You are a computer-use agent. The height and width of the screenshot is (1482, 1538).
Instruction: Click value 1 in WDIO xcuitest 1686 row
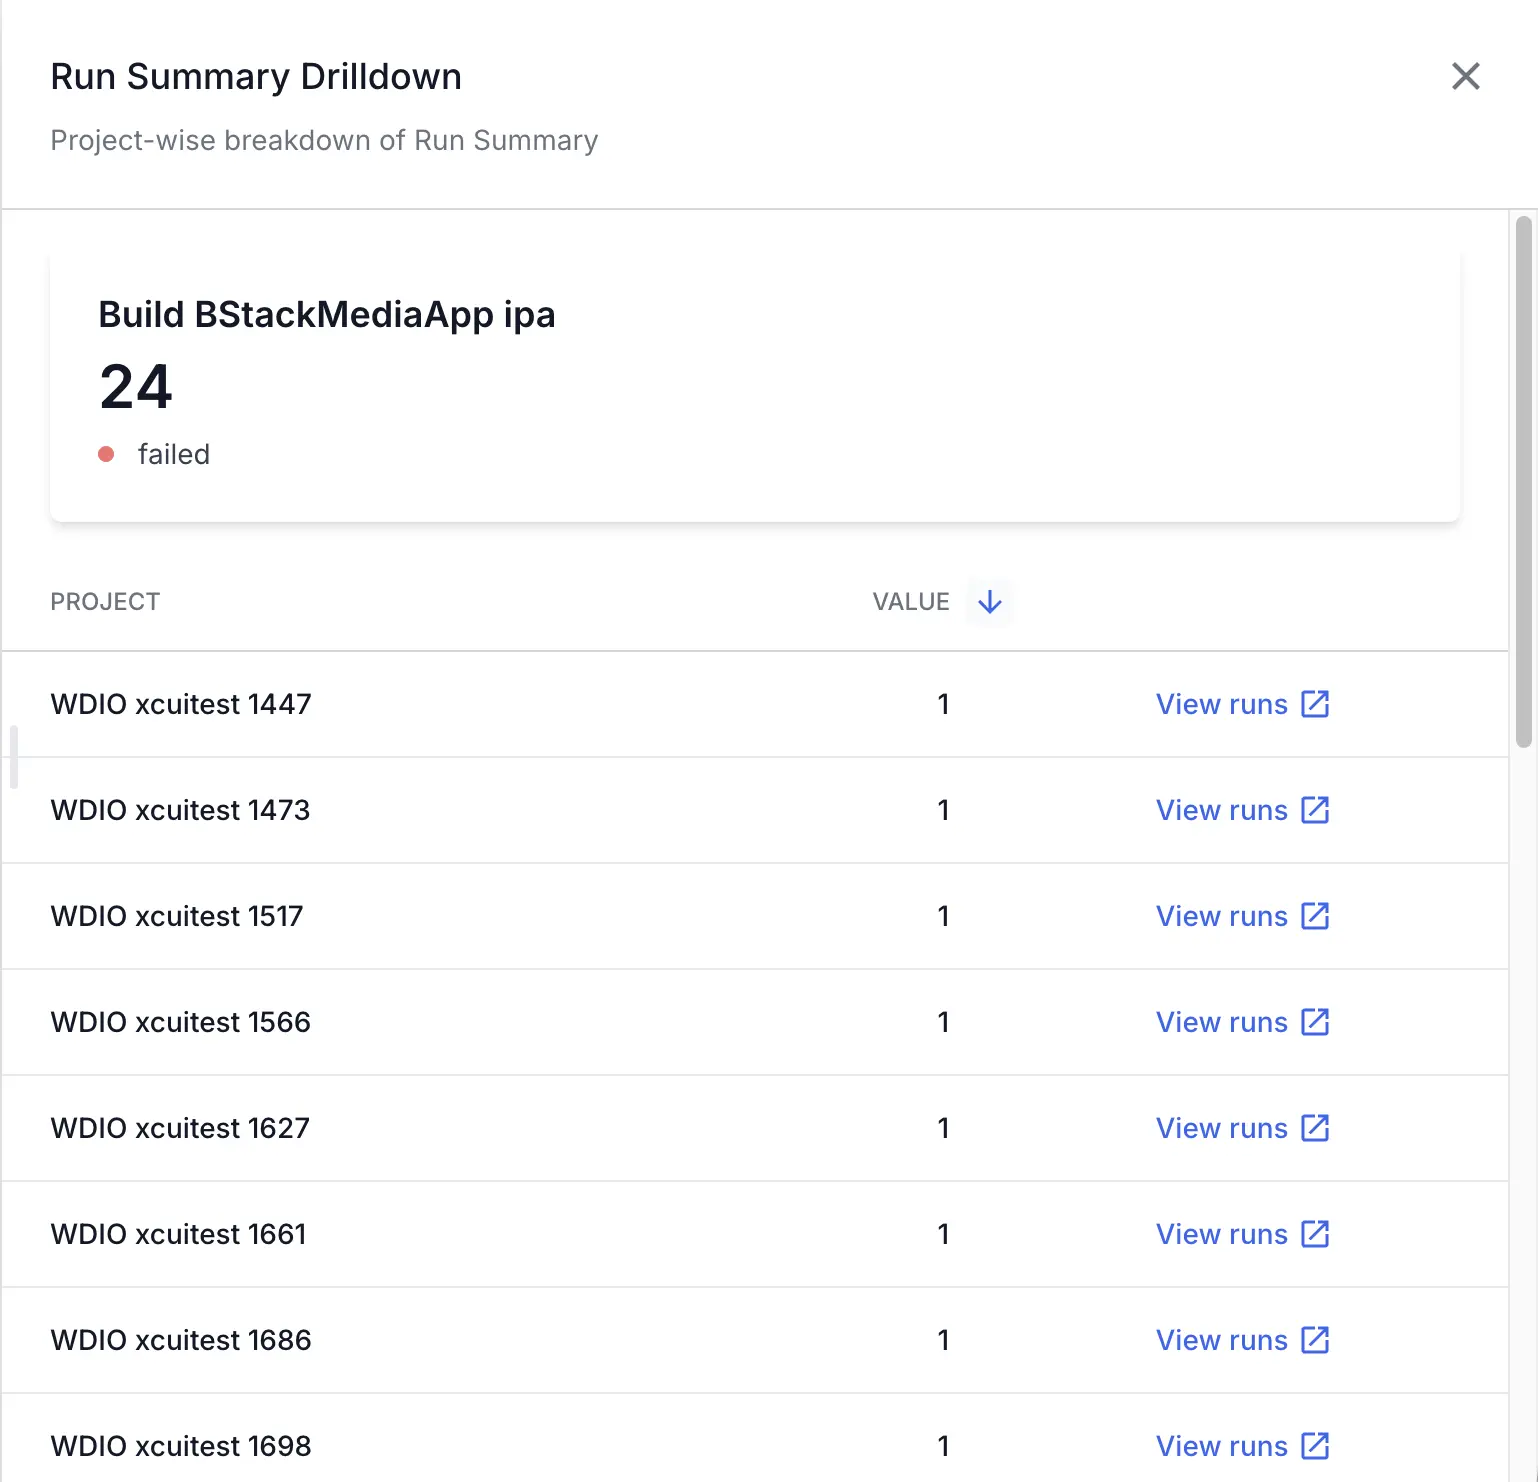(x=943, y=1340)
